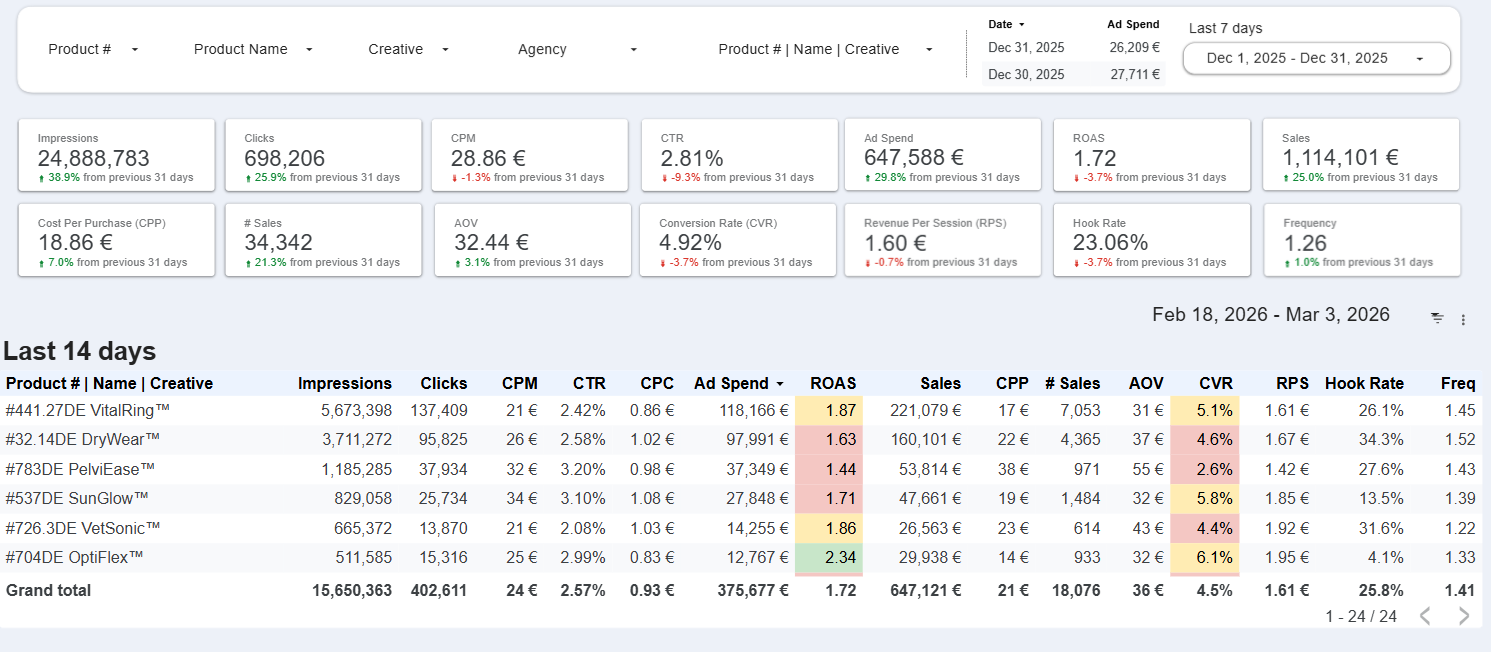The image size is (1491, 652).
Task: Click the Hook Rate column header
Action: click(x=1363, y=383)
